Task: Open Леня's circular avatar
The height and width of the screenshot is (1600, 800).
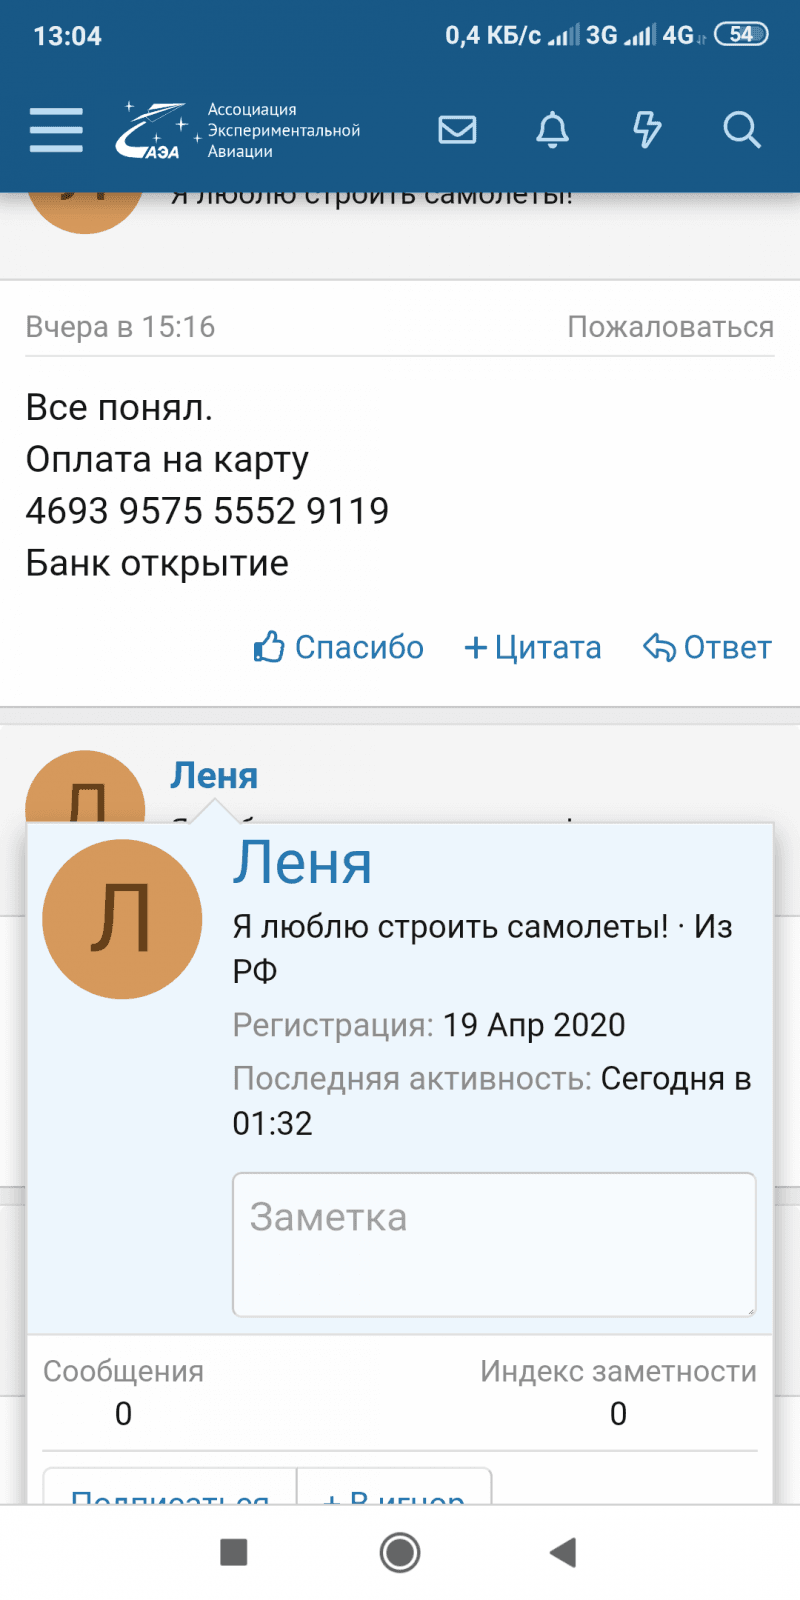Action: point(122,918)
